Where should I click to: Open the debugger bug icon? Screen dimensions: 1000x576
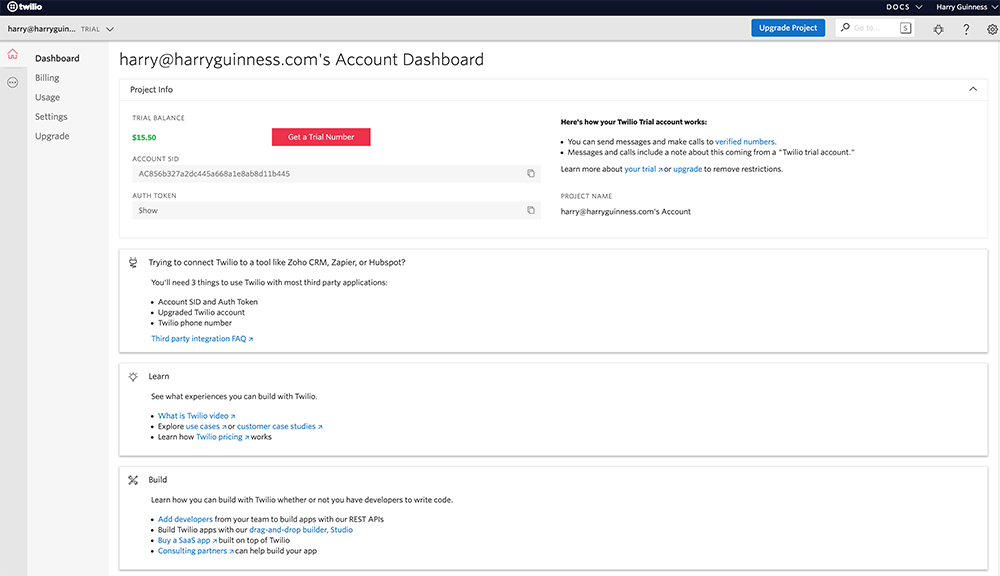tap(938, 29)
